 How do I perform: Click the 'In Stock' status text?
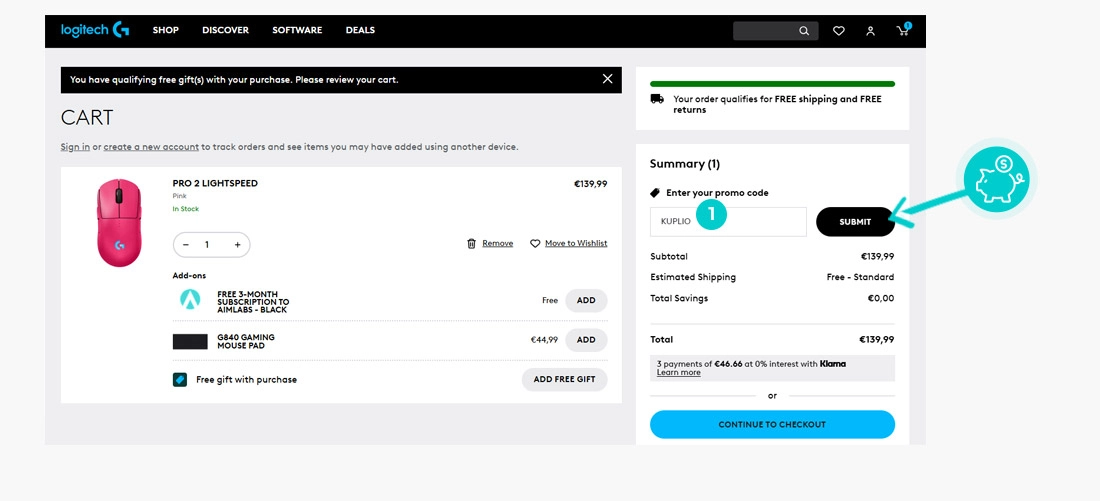tap(186, 209)
